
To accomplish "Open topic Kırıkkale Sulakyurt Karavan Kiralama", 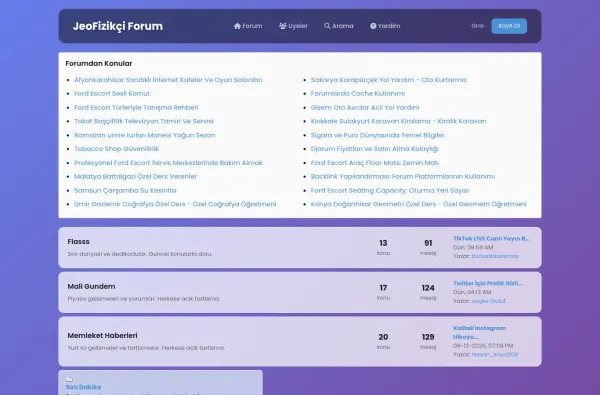I will click(x=398, y=121).
